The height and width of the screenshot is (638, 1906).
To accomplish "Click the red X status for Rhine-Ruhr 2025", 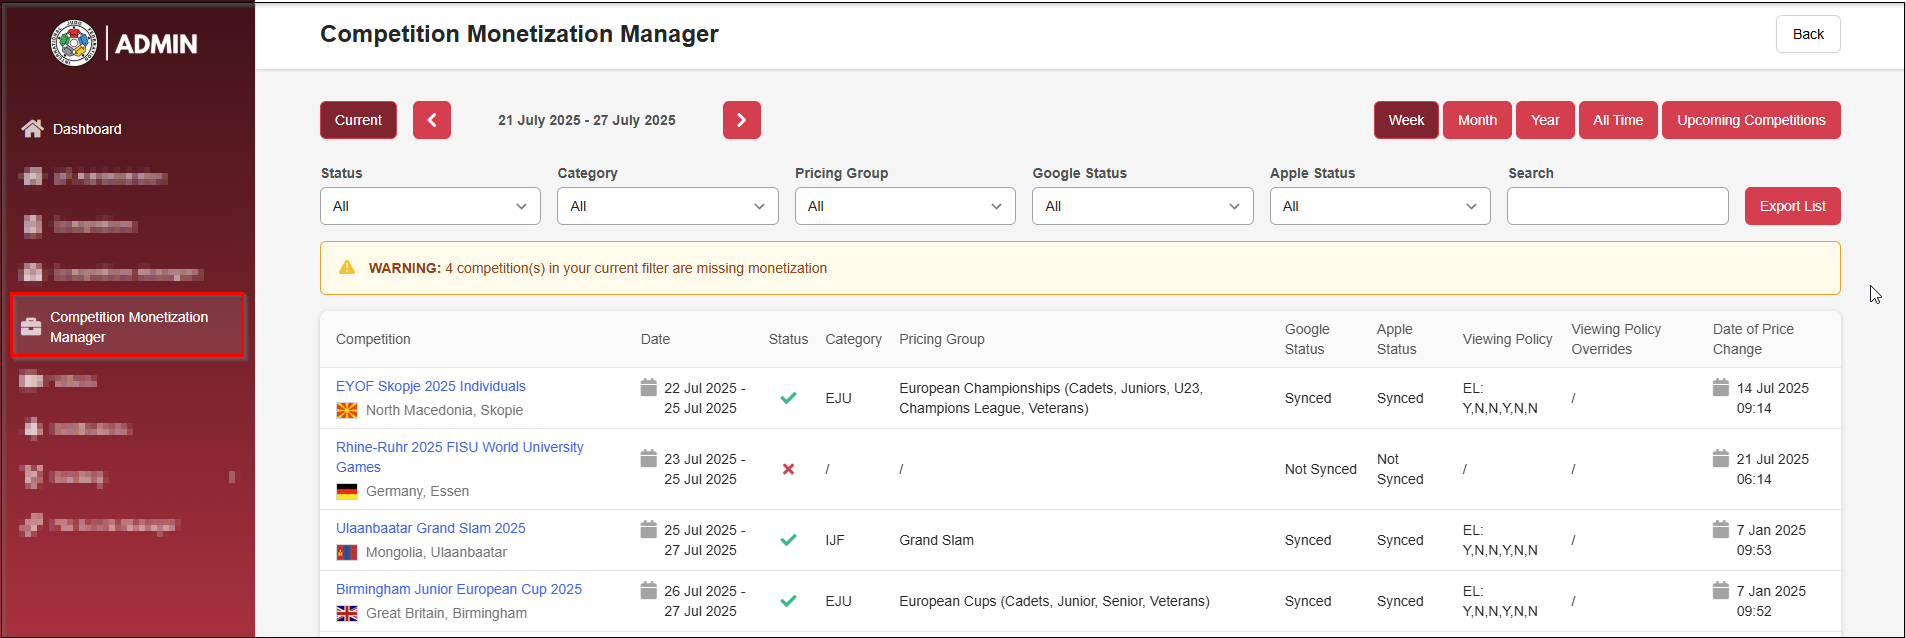I will [788, 469].
